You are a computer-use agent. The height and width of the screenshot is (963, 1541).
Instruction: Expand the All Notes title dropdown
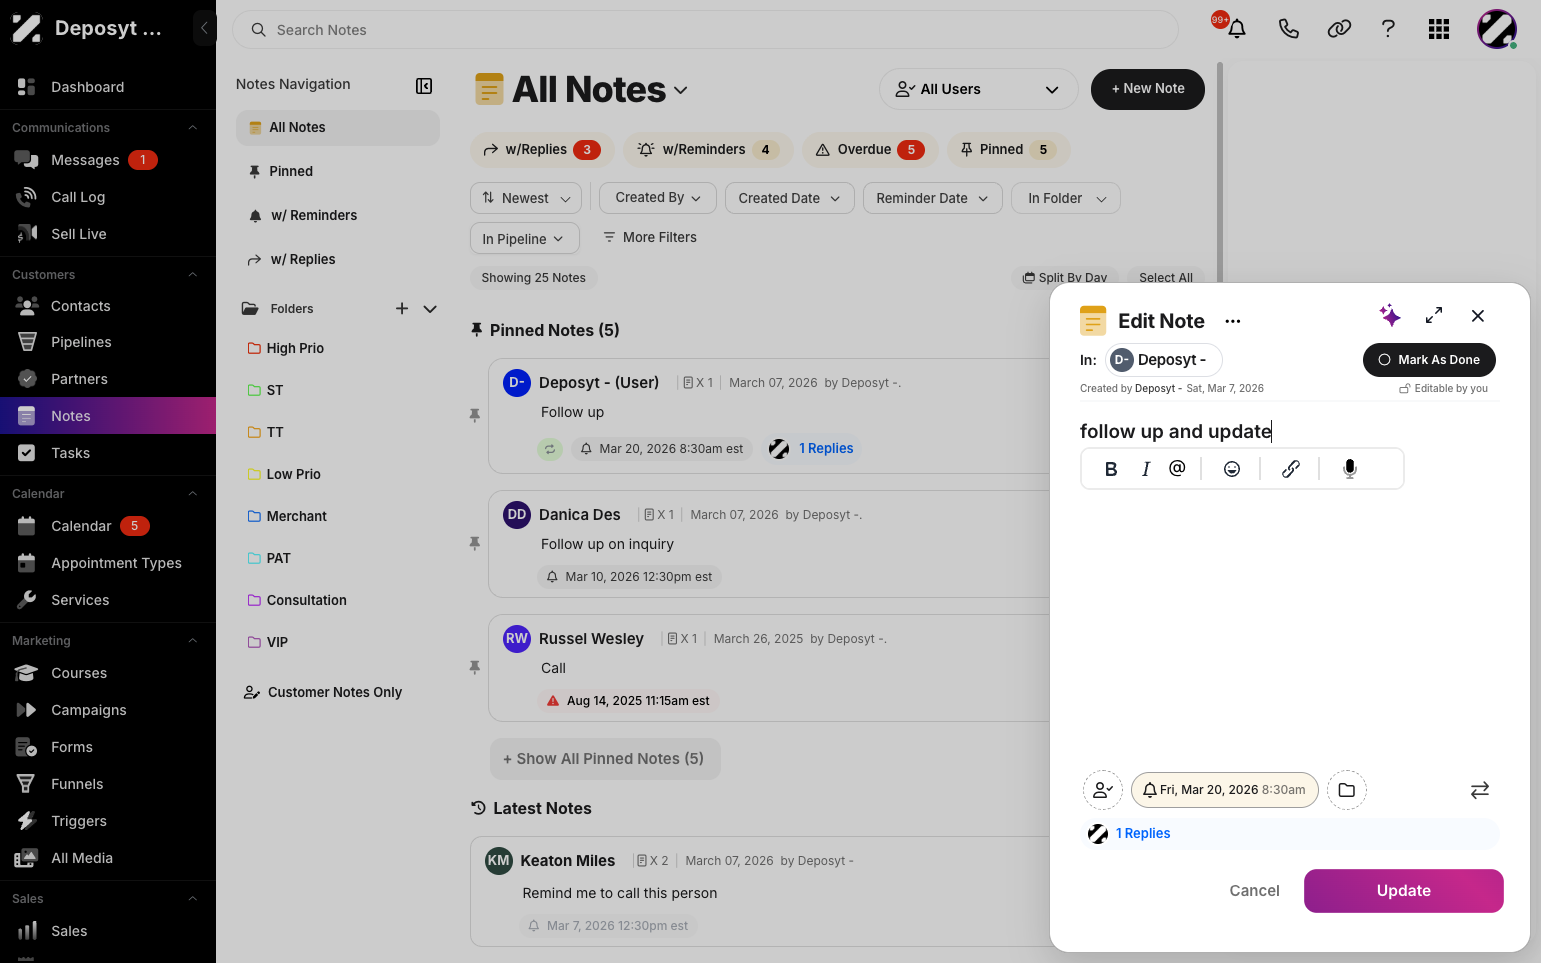681,90
